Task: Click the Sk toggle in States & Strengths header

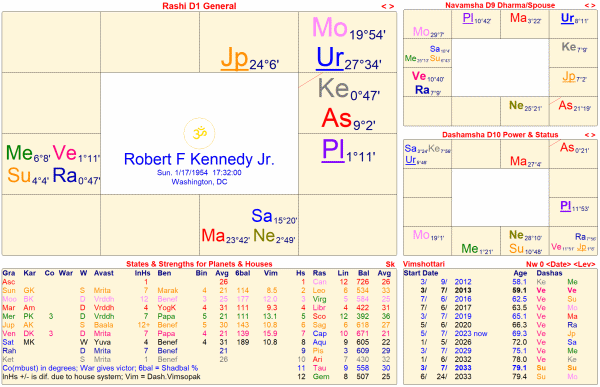Action: (390, 264)
